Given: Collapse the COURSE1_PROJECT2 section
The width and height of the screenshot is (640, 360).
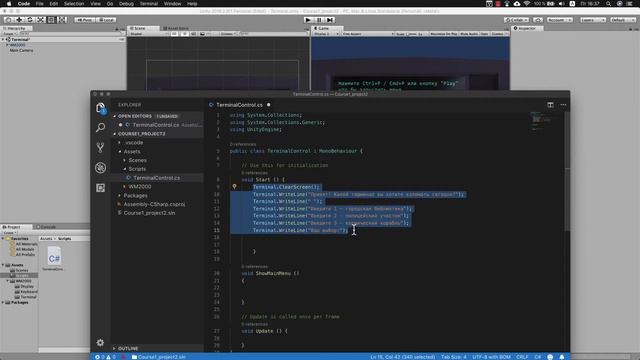Looking at the screenshot, I should (157, 134).
